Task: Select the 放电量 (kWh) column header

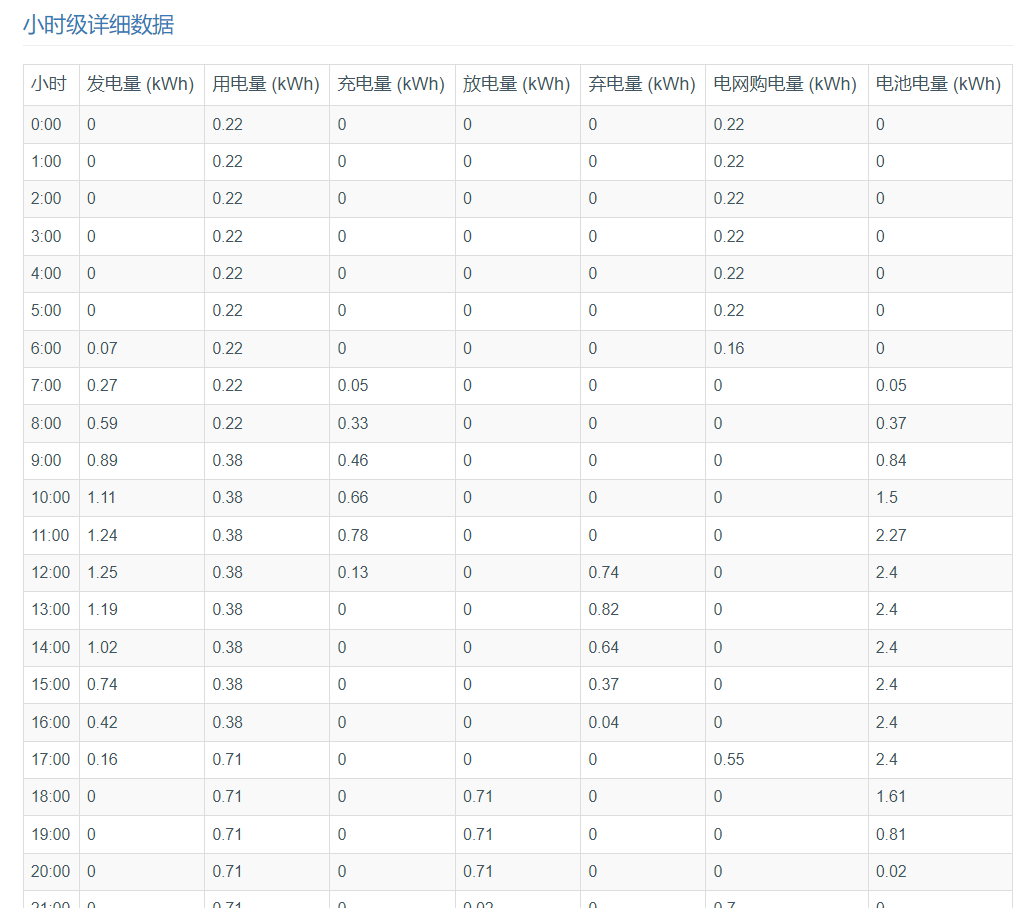Action: coord(516,84)
